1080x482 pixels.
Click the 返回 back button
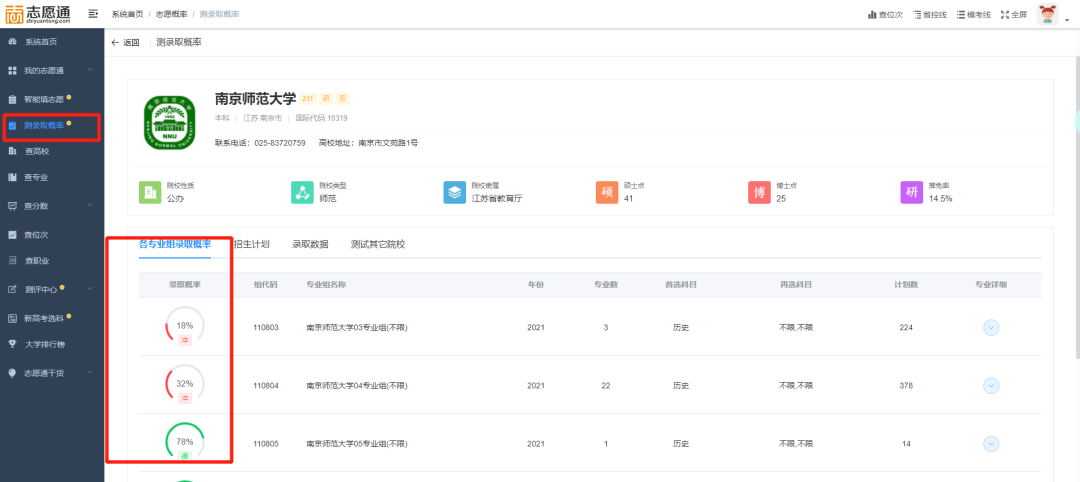pos(125,42)
